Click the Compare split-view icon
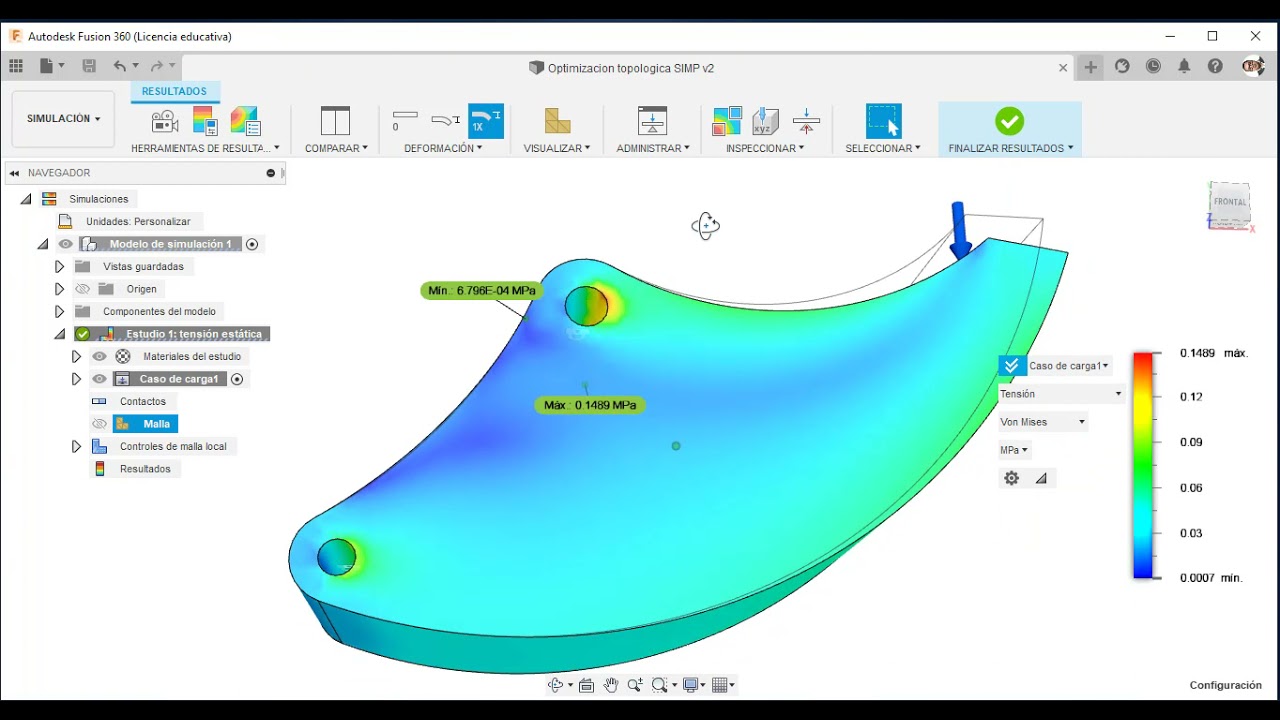Viewport: 1280px width, 720px height. coord(336,121)
